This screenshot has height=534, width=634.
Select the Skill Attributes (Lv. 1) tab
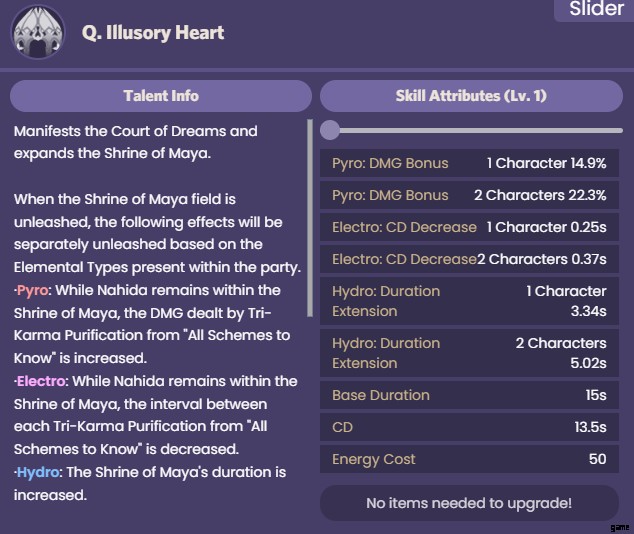(x=471, y=96)
